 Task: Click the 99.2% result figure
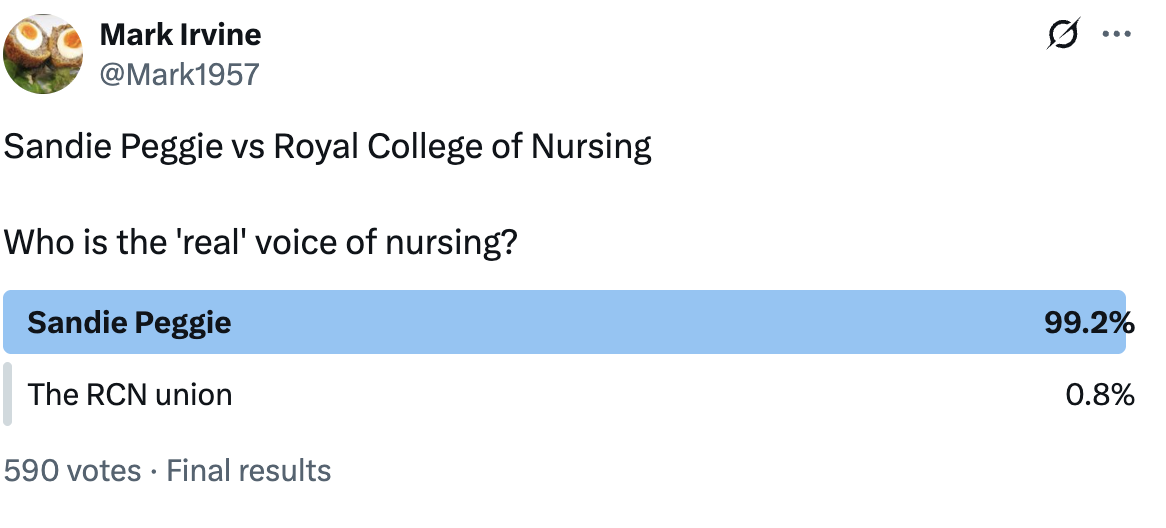(1089, 323)
